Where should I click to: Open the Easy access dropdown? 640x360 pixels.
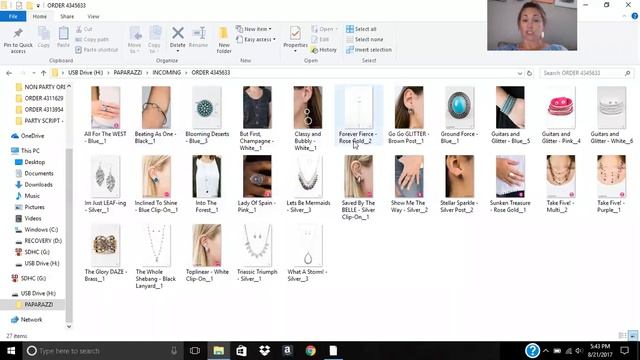tap(256, 39)
